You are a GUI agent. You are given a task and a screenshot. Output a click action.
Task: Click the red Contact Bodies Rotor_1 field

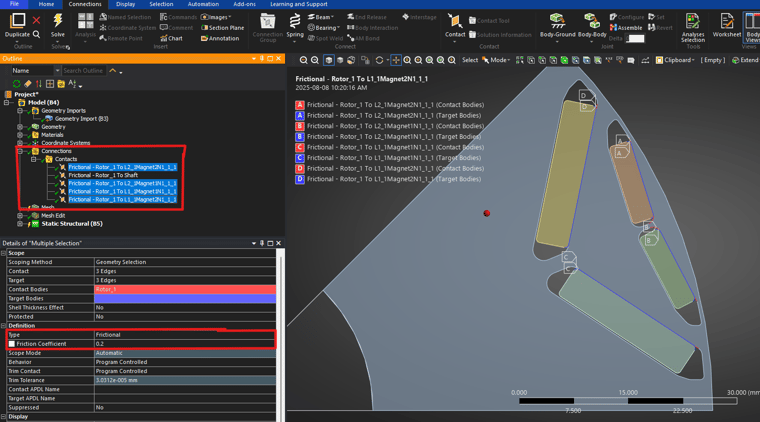click(185, 289)
